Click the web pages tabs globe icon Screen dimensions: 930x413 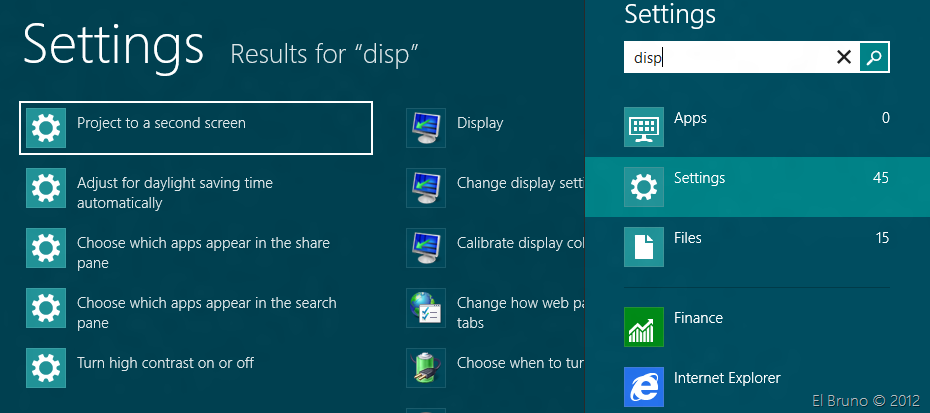coord(426,308)
